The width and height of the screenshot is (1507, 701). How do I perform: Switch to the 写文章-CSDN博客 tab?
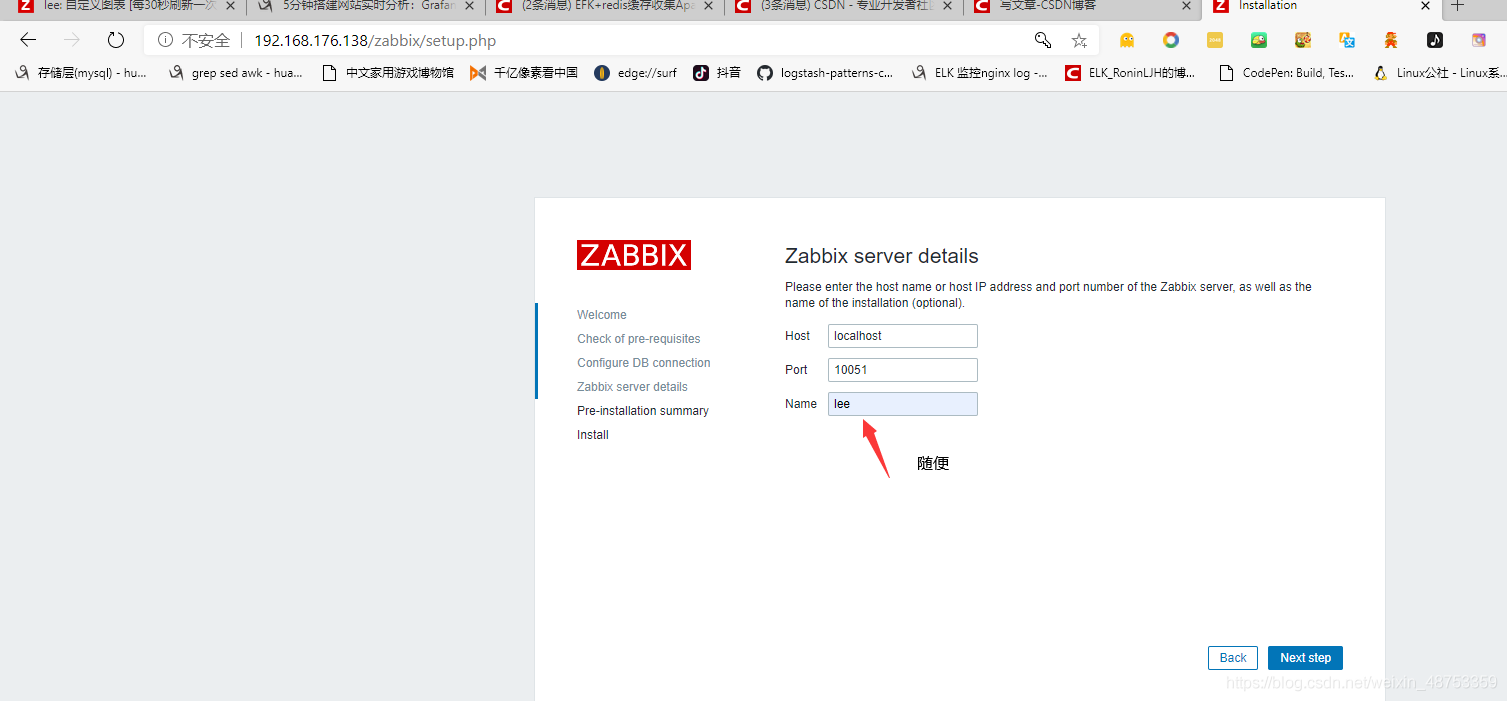(1082, 6)
